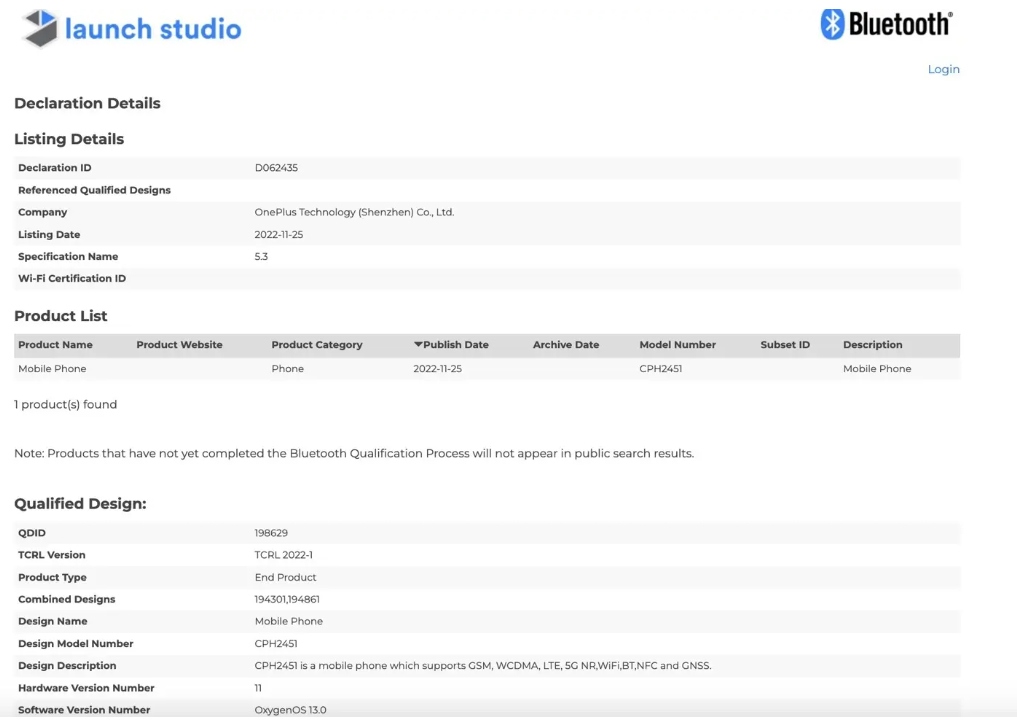Viewport: 1017px width, 726px height.
Task: Select the Listing Date value 2022-11-25
Action: click(x=278, y=234)
